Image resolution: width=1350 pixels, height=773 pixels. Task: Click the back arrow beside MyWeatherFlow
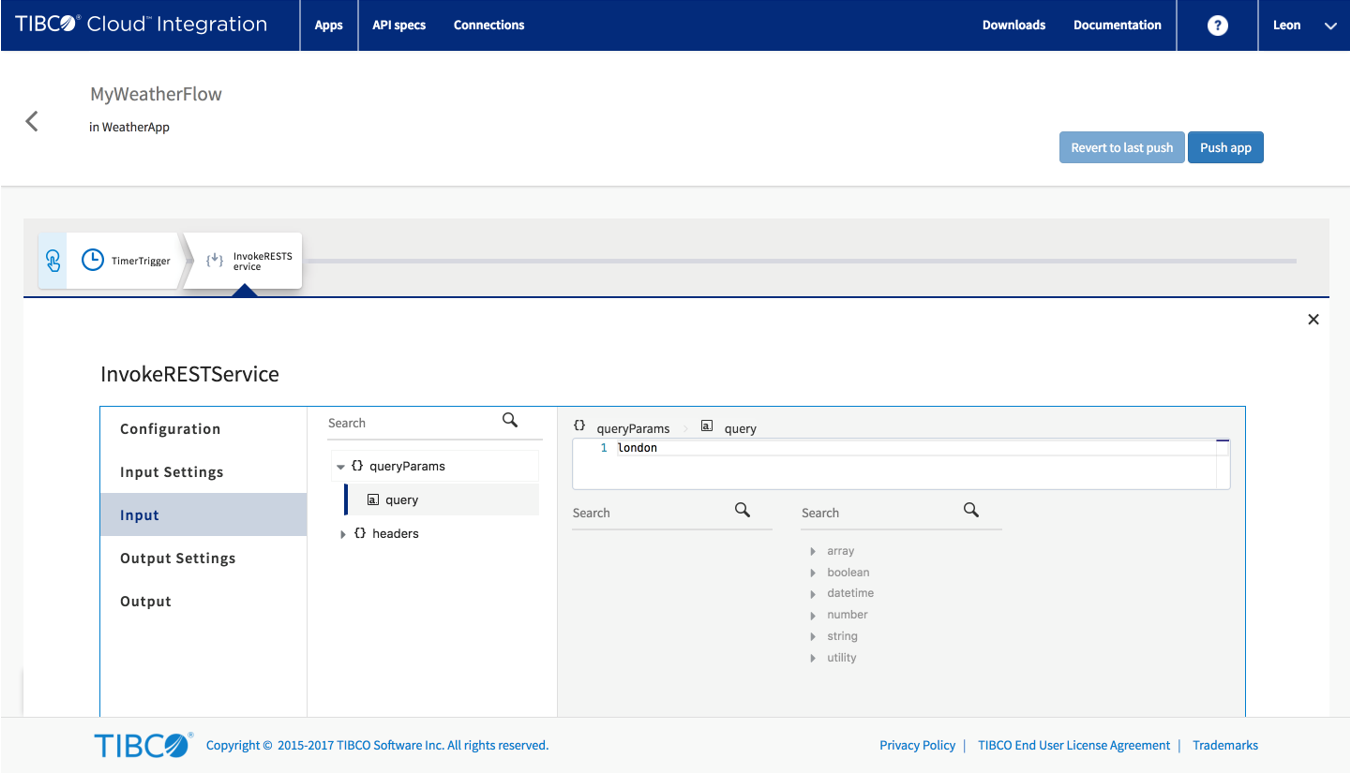(32, 121)
